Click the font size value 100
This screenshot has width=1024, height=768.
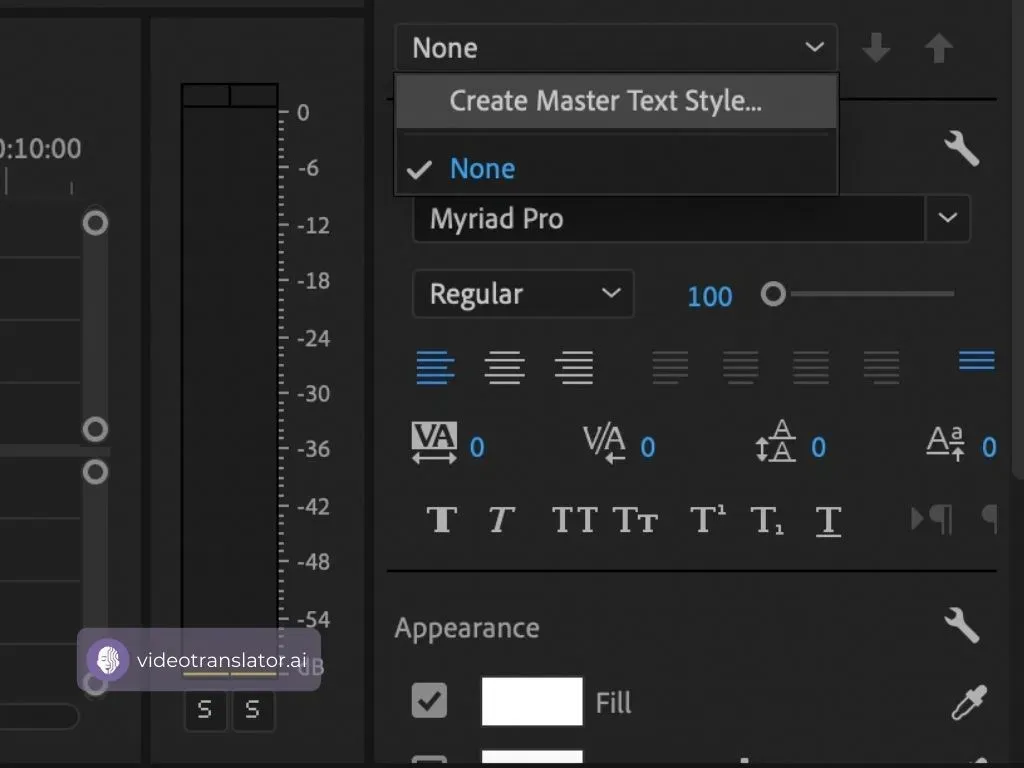point(710,296)
